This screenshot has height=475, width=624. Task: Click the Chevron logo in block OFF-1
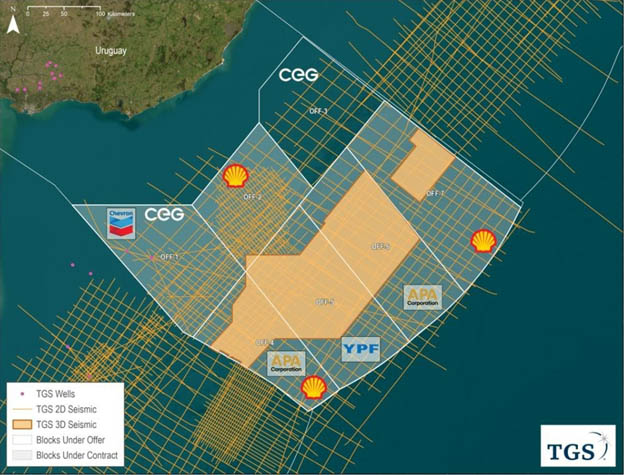tap(121, 224)
